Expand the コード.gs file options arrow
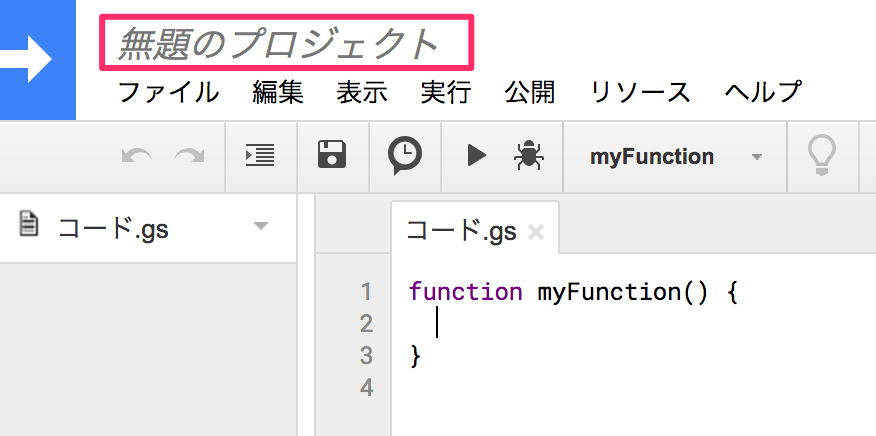876x436 pixels. click(x=261, y=227)
